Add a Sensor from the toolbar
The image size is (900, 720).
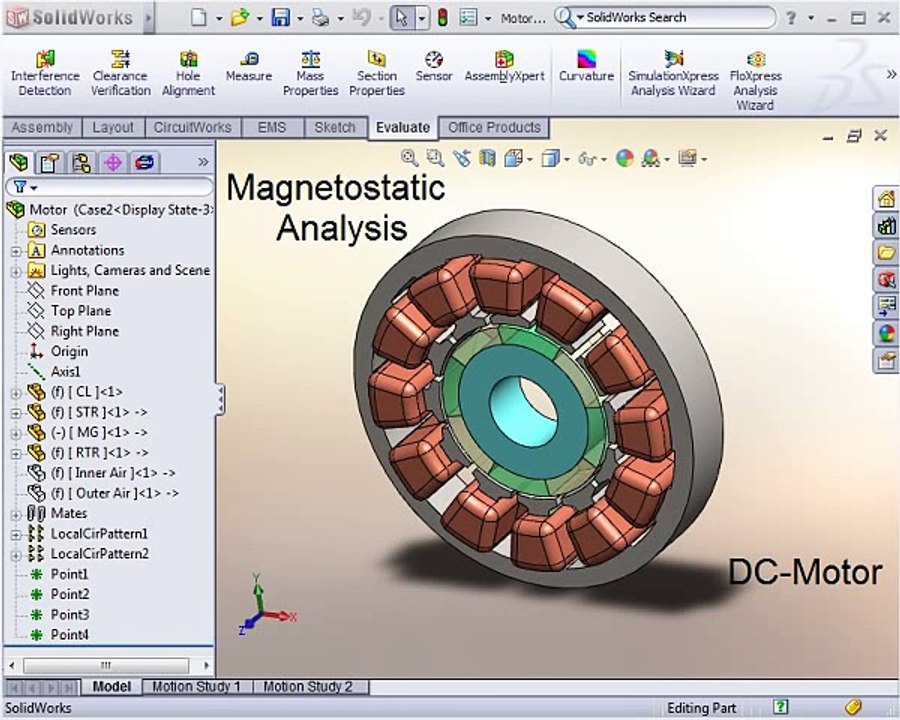coord(434,67)
